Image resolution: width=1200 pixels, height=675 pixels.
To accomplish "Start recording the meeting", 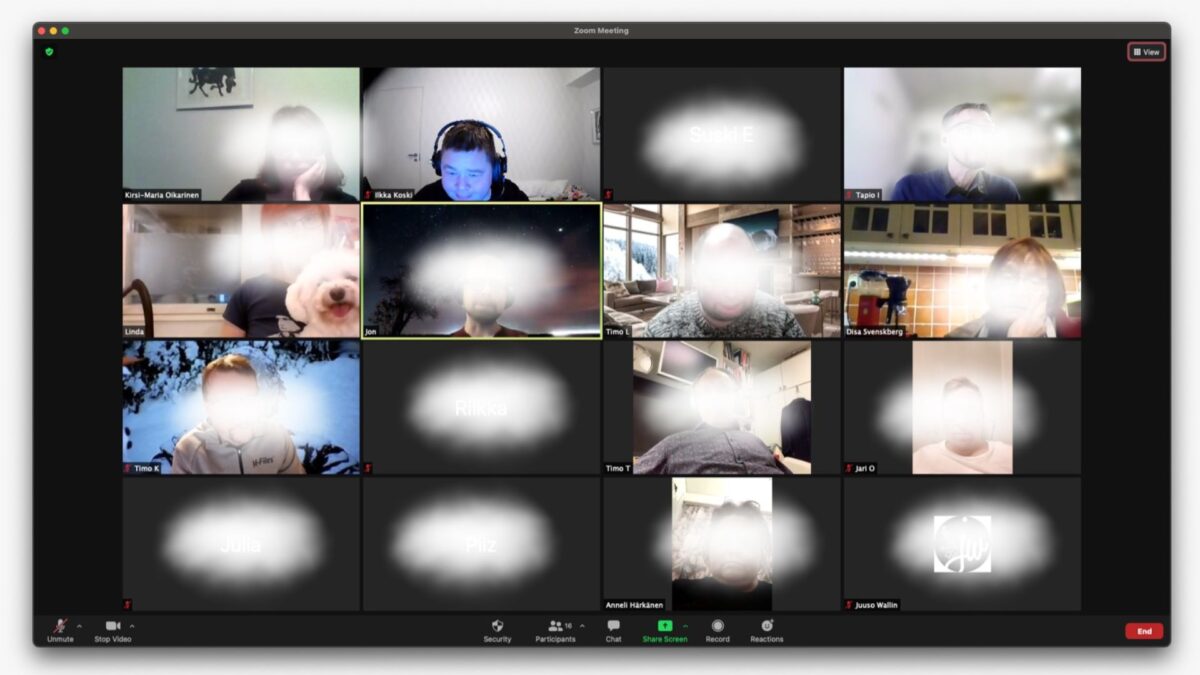I will (717, 627).
